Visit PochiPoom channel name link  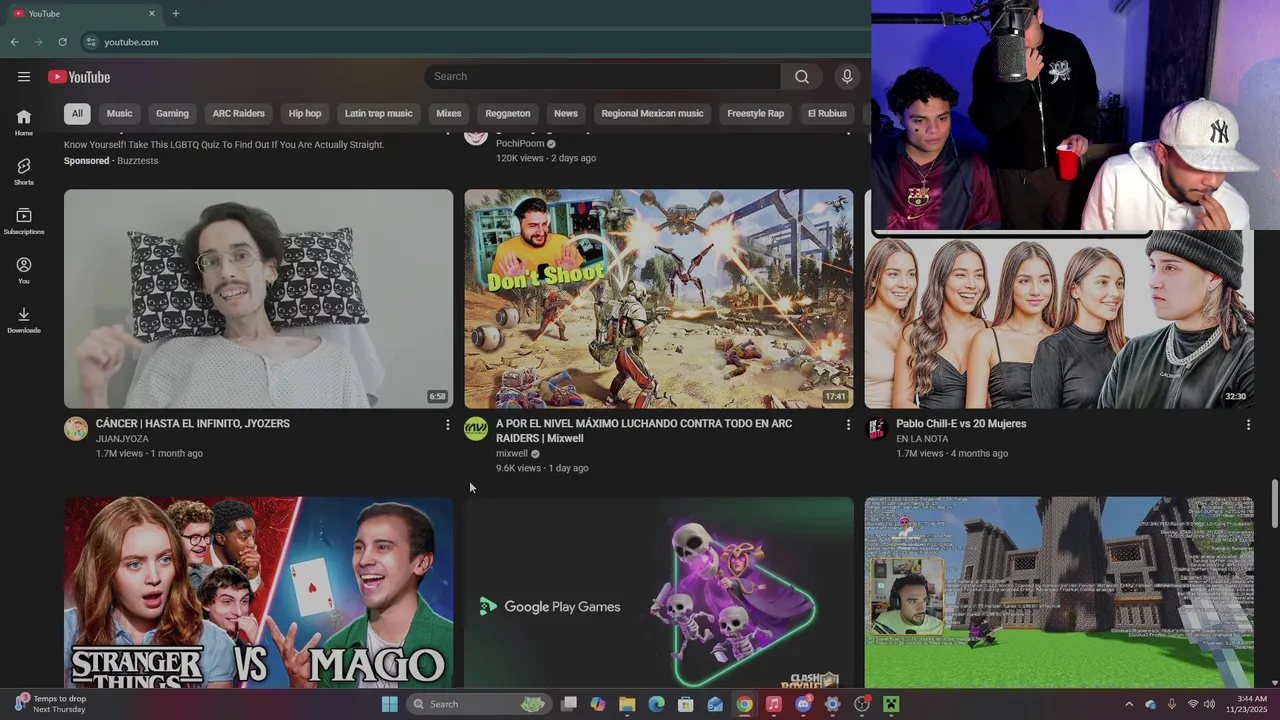(520, 144)
